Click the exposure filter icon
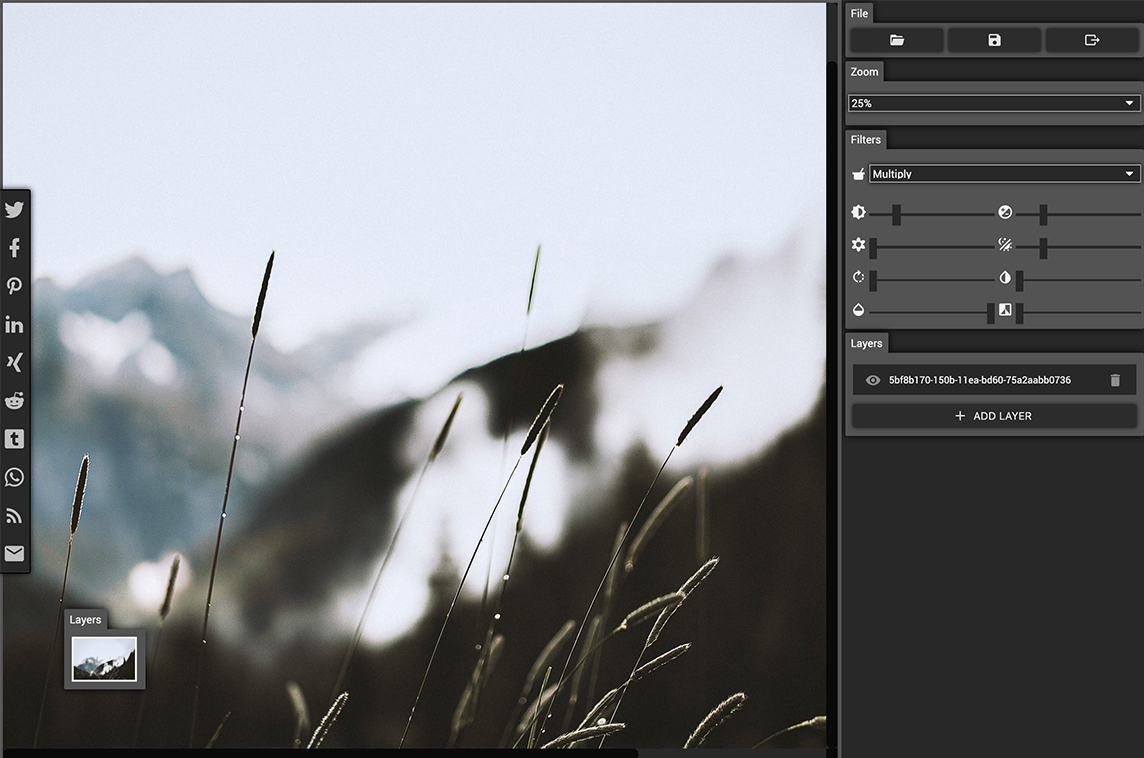Image resolution: width=1144 pixels, height=758 pixels. [x=1005, y=212]
